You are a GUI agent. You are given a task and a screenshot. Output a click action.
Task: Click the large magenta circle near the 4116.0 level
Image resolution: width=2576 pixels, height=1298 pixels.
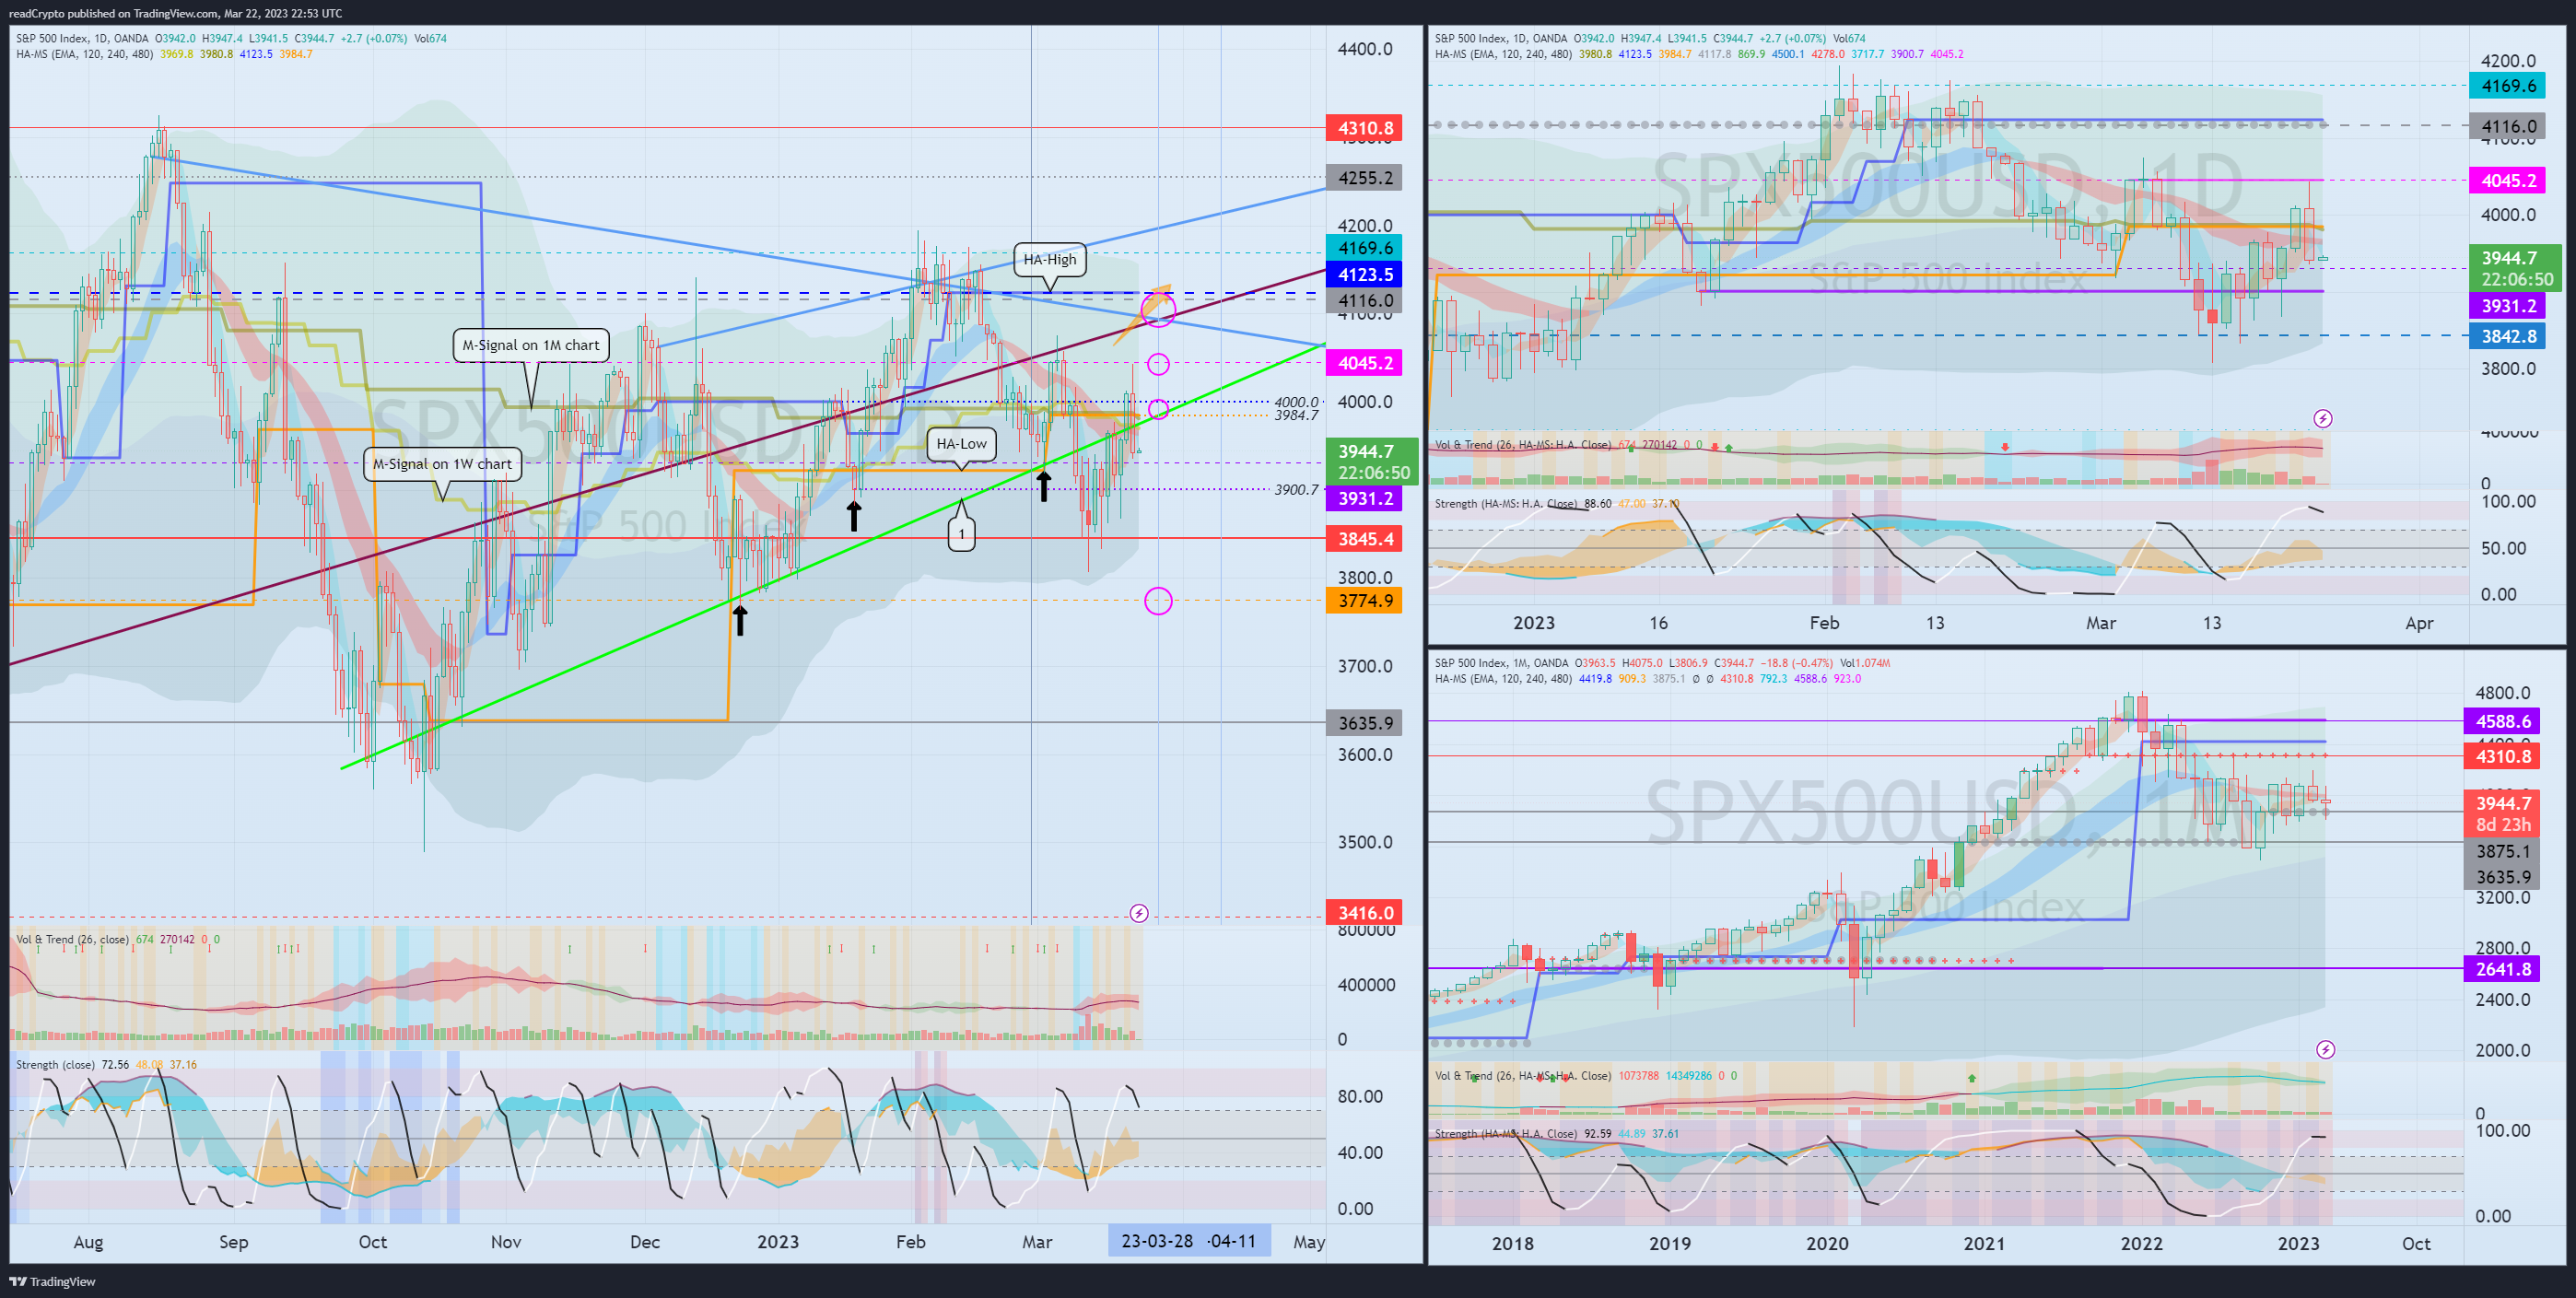coord(1158,310)
